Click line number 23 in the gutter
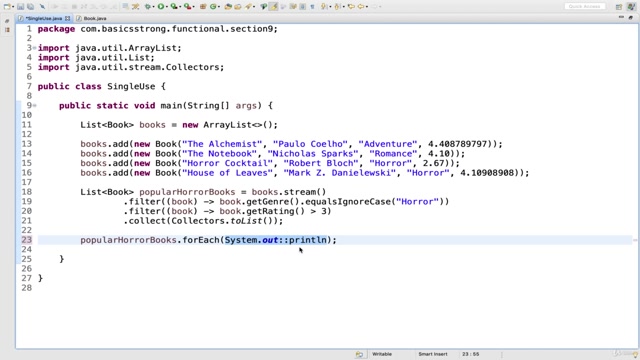This screenshot has height=360, width=640. click(27, 240)
